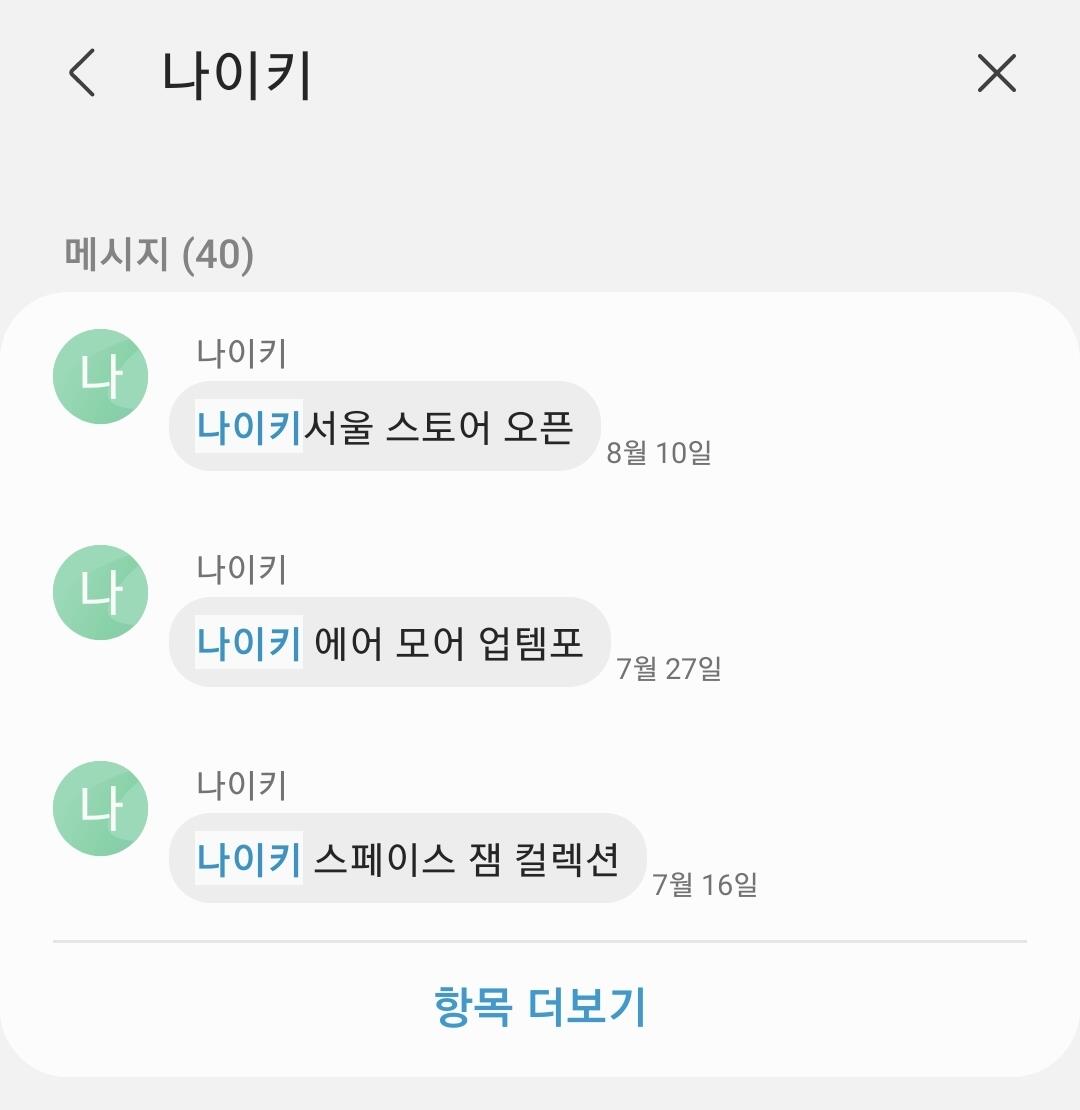Screen dimensions: 1080x1110
Task: Tap the 7월 27일 date label
Action: 669,668
